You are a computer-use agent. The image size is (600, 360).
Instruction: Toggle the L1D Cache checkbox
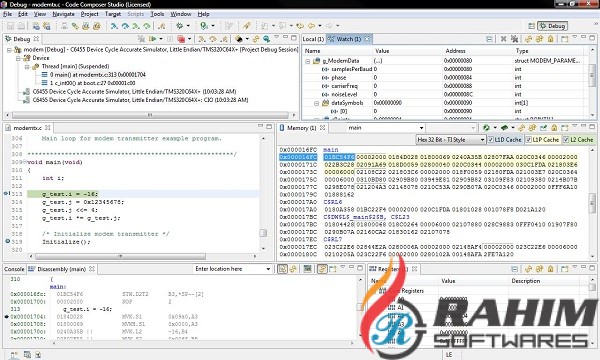[x=491, y=140]
